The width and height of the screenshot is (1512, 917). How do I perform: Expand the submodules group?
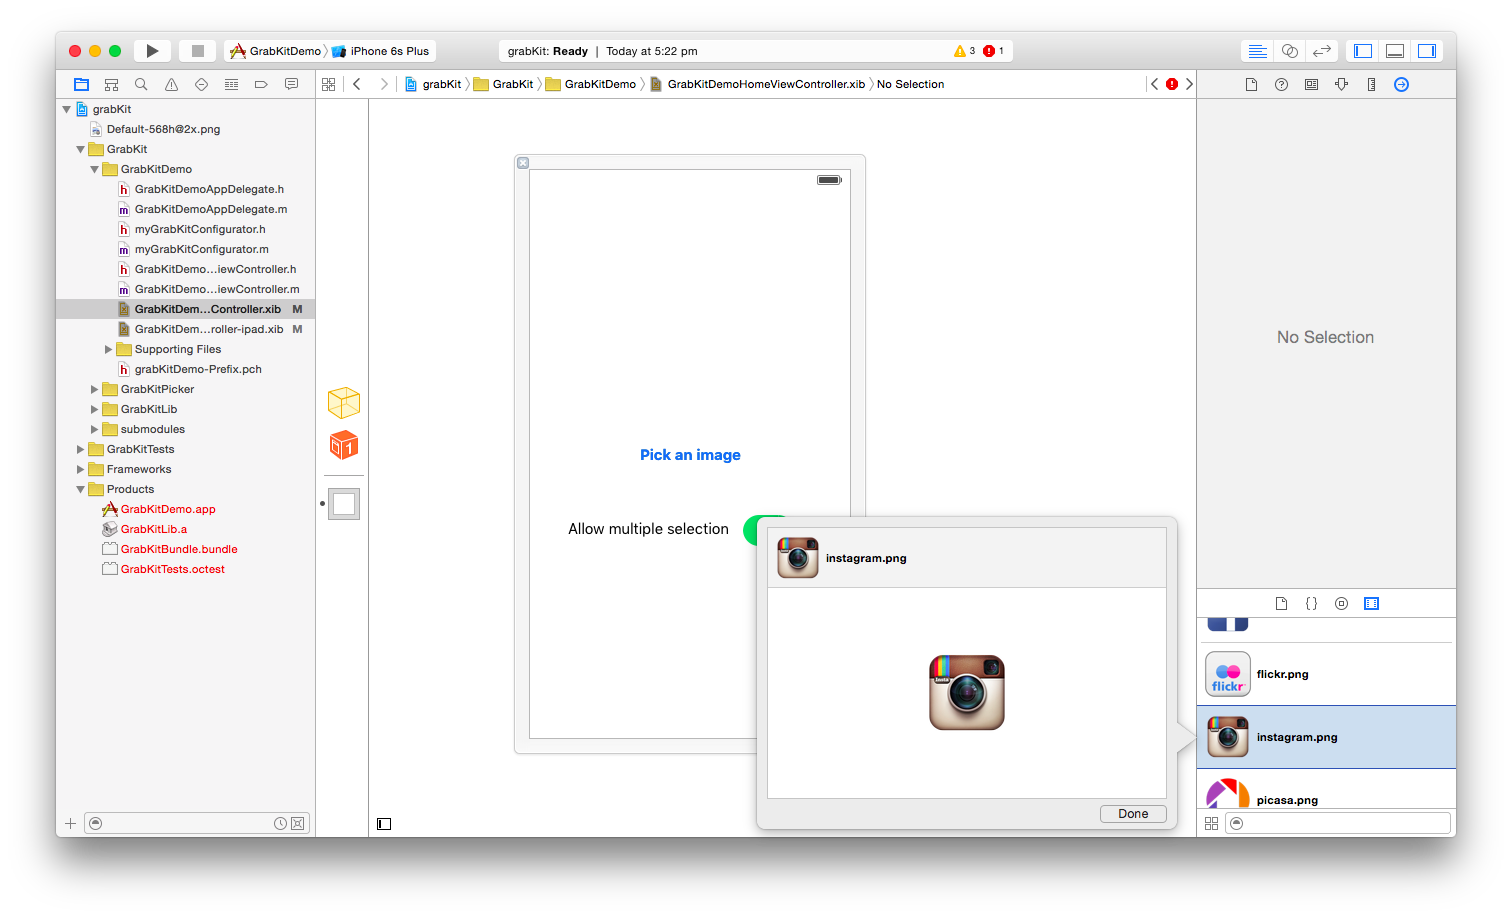(95, 429)
